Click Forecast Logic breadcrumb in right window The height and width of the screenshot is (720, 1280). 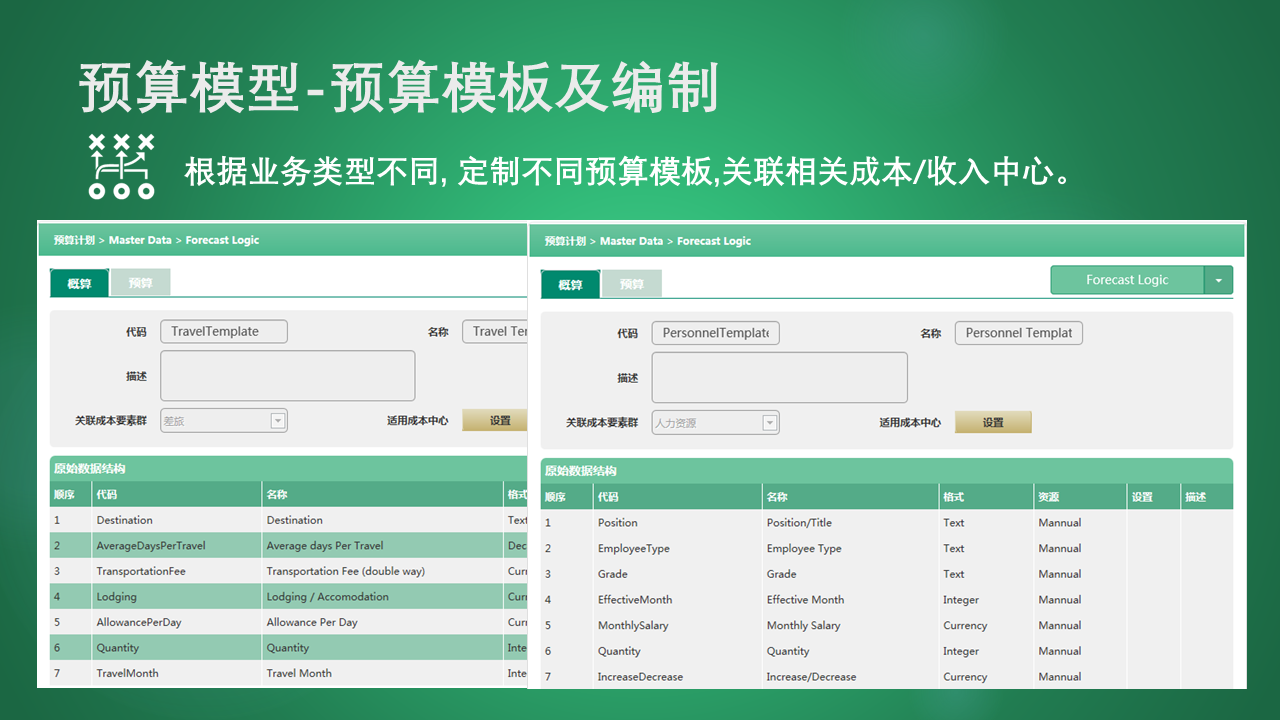[x=714, y=241]
